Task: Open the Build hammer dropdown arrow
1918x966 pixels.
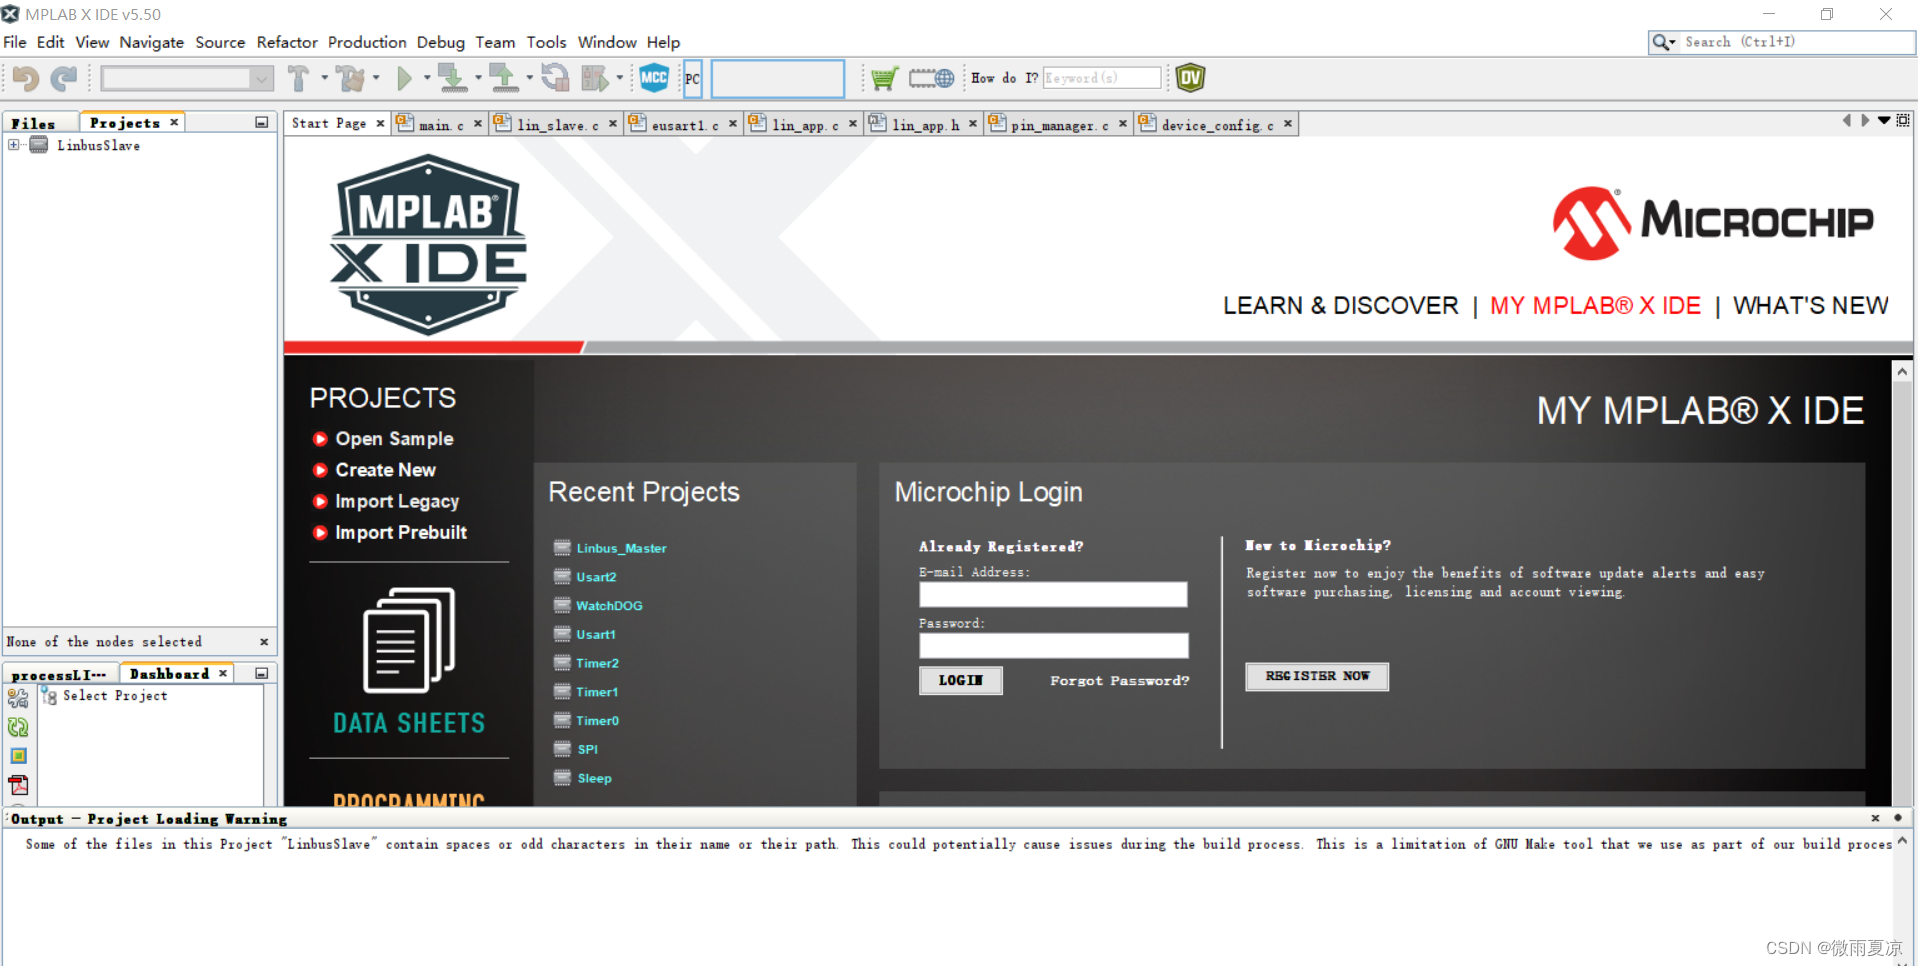Action: (324, 78)
